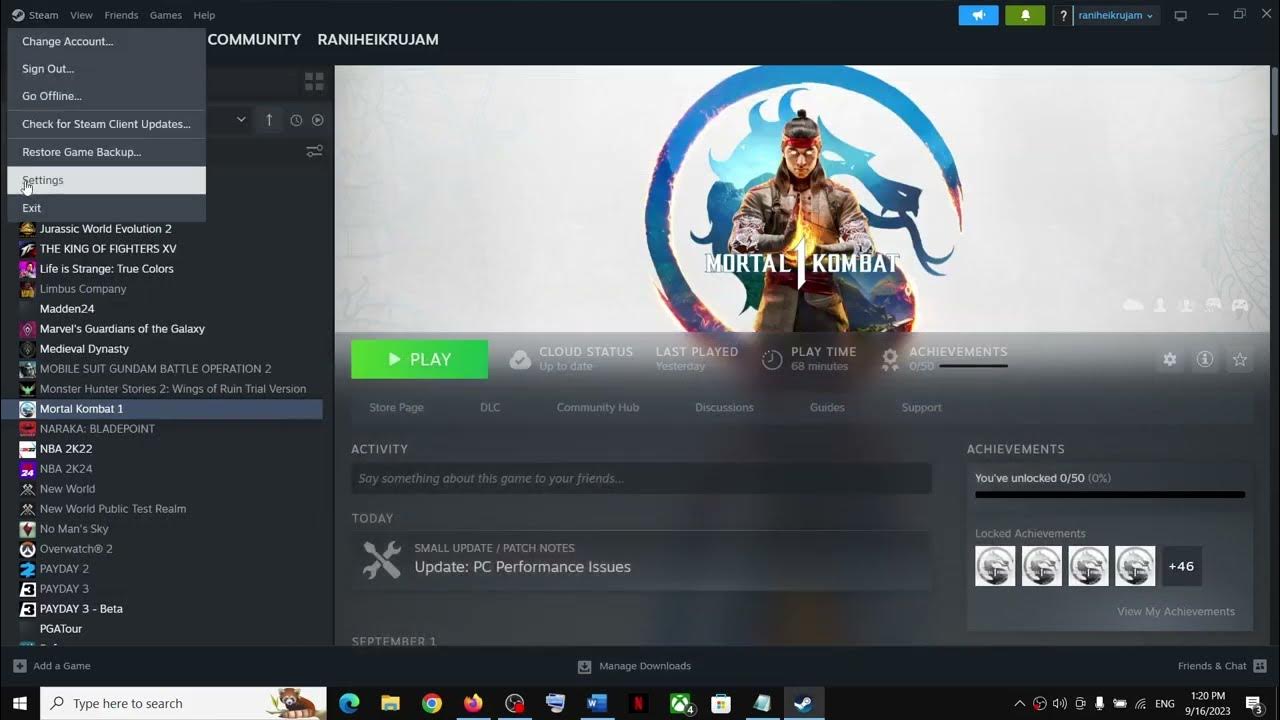Click the Achievements gear badge icon
The image size is (1280, 720).
890,359
